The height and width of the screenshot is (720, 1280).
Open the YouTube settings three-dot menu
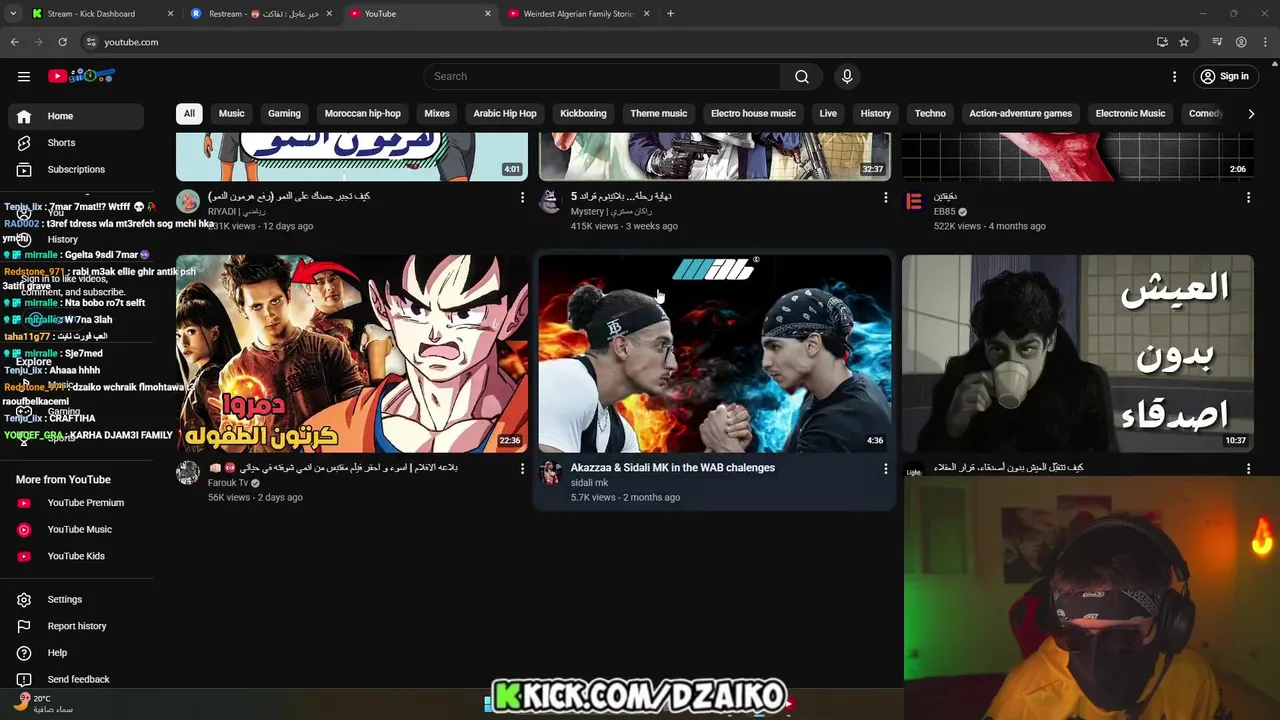point(1175,76)
